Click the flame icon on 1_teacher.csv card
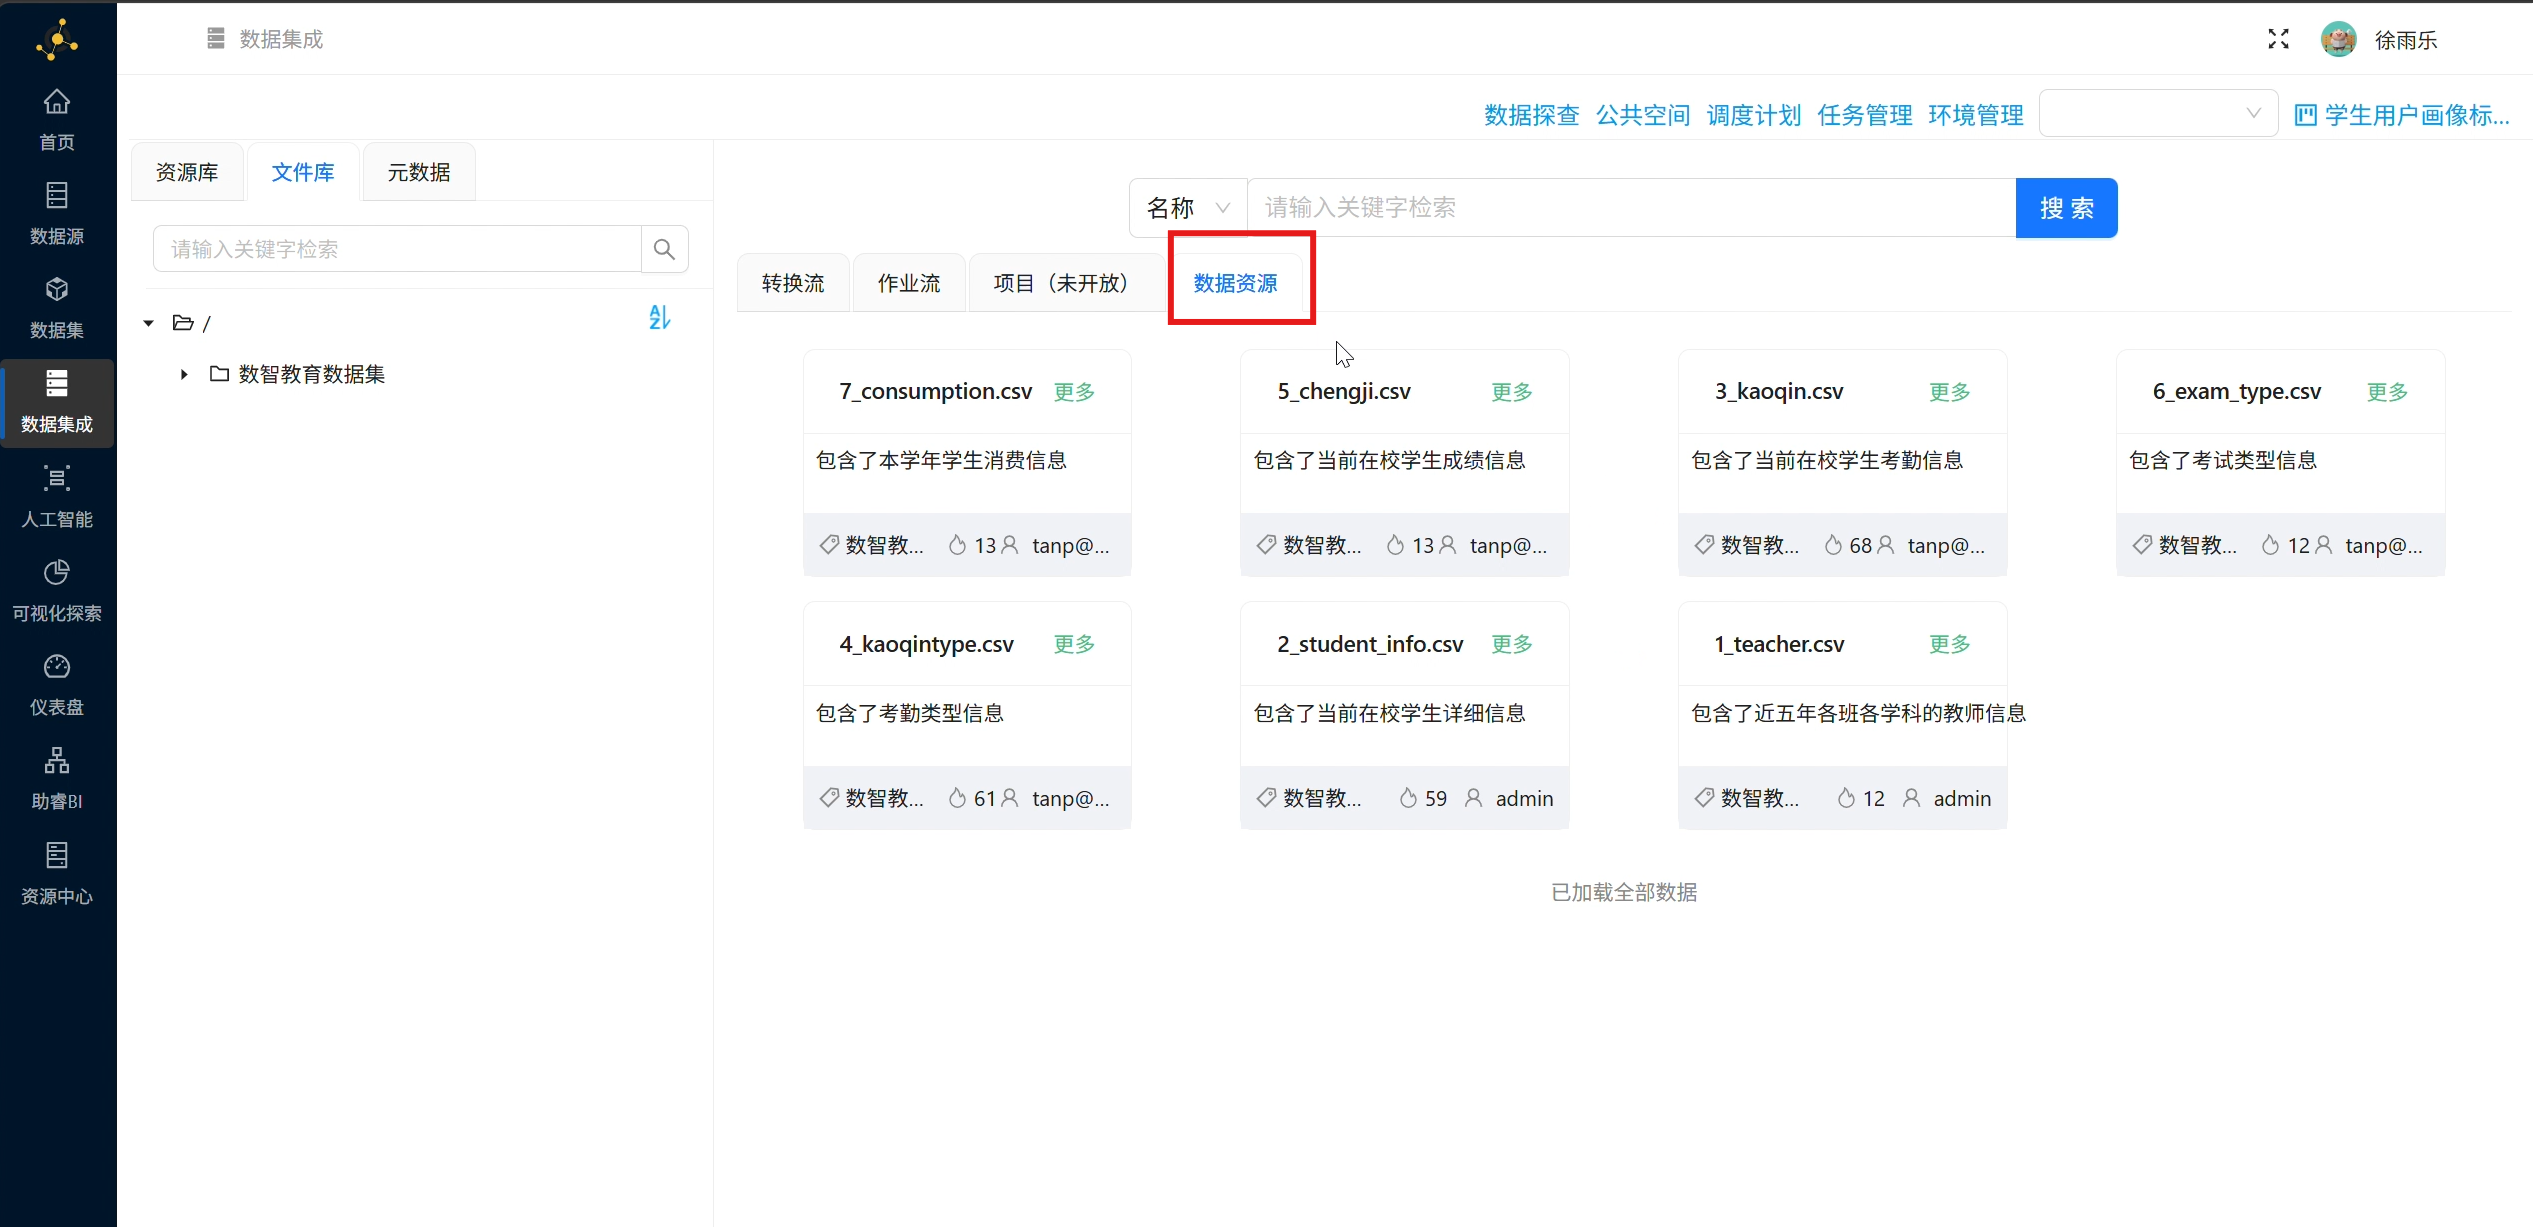2533x1227 pixels. [x=1846, y=798]
